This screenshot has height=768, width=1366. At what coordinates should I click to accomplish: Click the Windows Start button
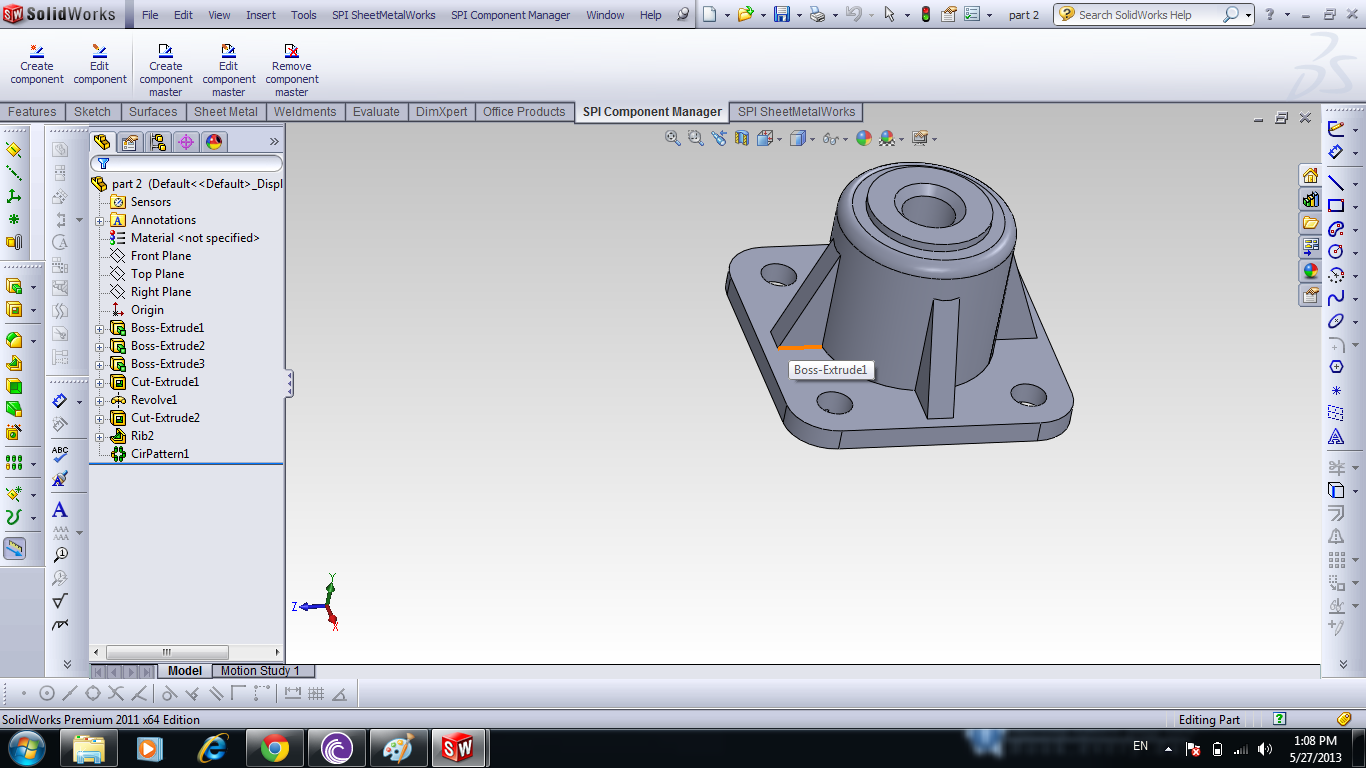[26, 747]
